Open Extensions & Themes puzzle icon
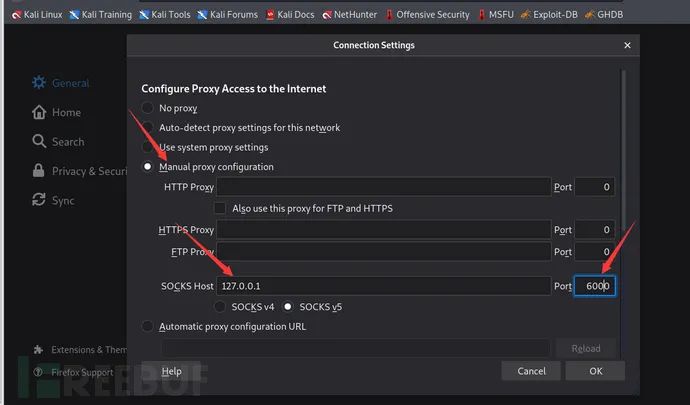690x405 pixels. click(x=38, y=350)
